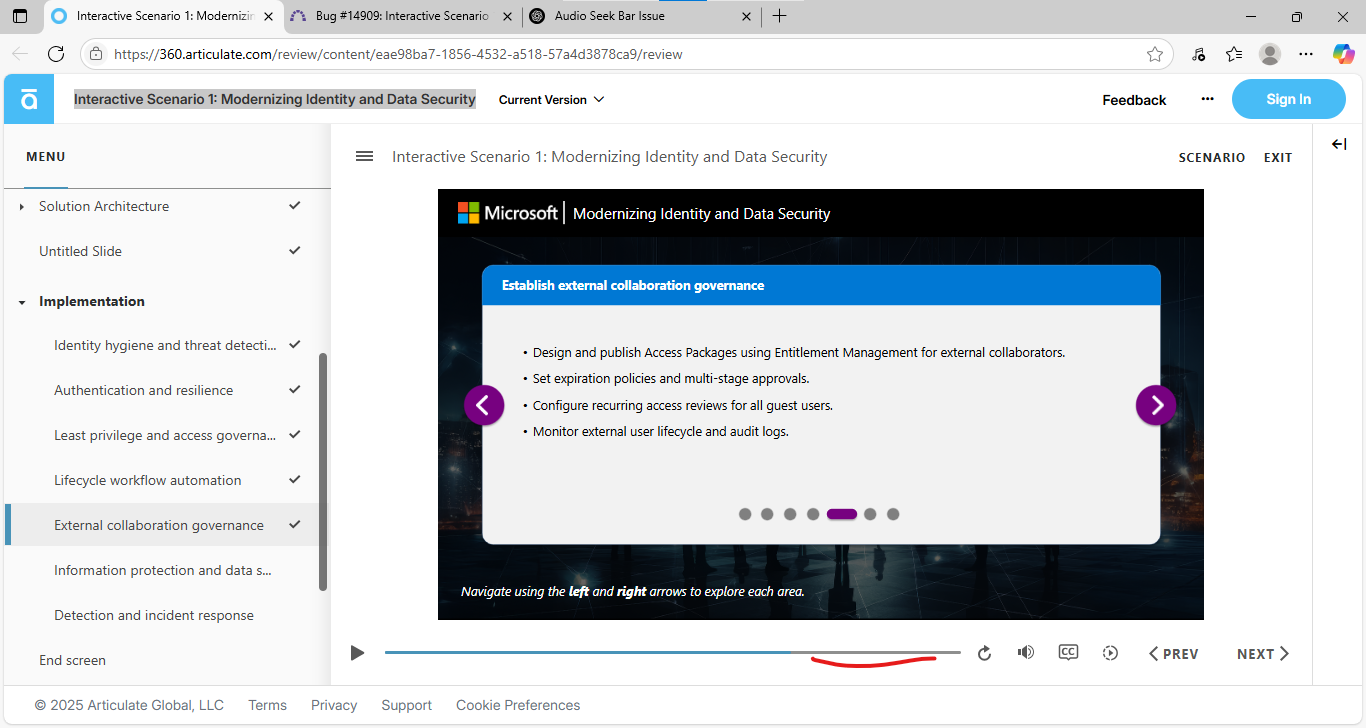Screen dimensions: 1366x728
Task: Click the highlighted course title in header
Action: (x=275, y=99)
